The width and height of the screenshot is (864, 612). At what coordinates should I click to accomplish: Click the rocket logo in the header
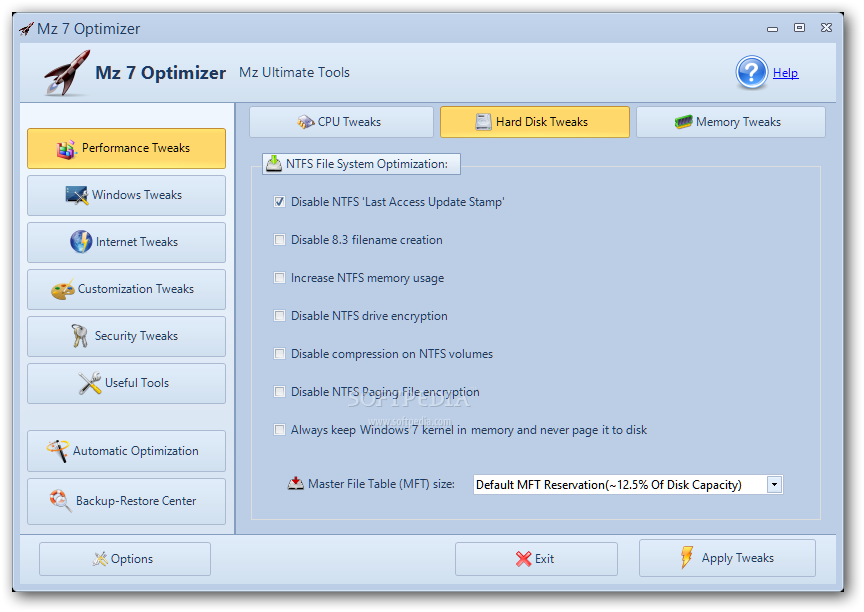[67, 73]
